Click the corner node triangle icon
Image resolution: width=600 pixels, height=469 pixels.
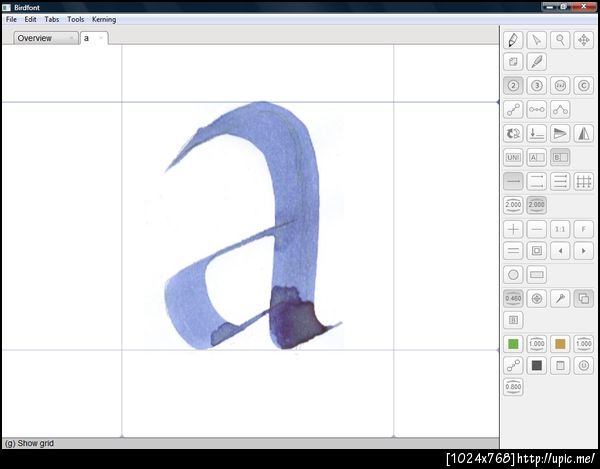pyautogui.click(x=560, y=109)
